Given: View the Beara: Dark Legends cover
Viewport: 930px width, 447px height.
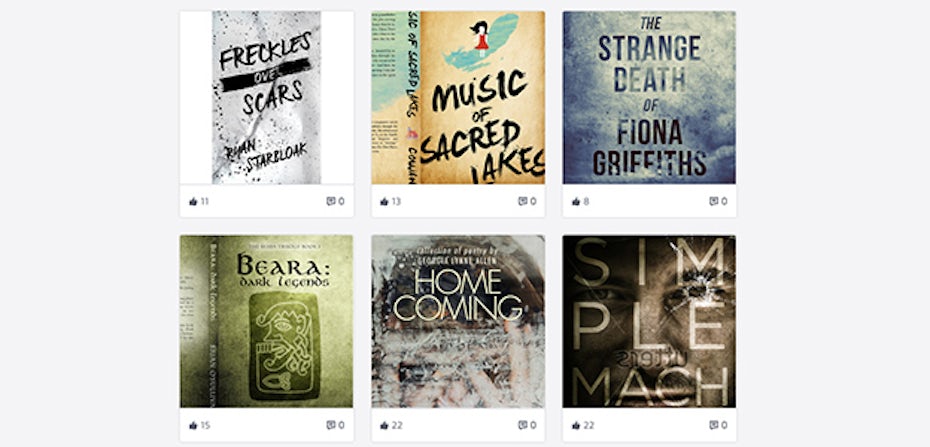Looking at the screenshot, I should (266, 321).
